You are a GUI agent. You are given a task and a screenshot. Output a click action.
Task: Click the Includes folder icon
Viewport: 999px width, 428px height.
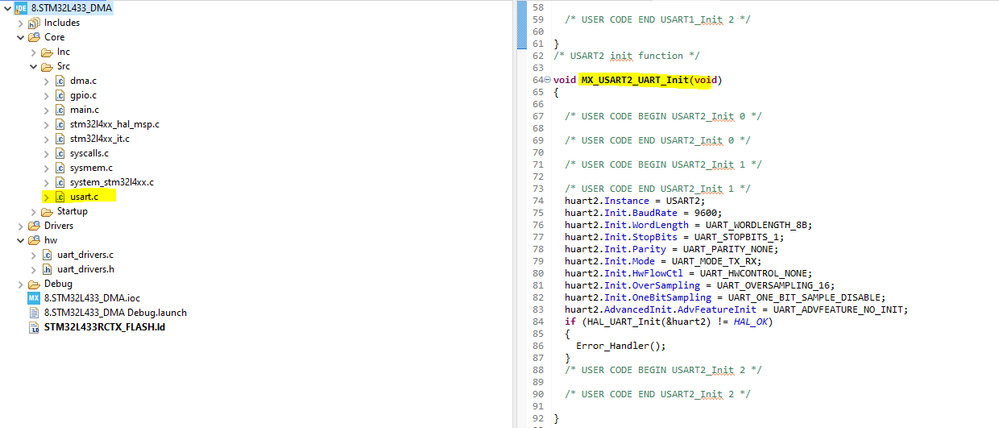point(34,23)
